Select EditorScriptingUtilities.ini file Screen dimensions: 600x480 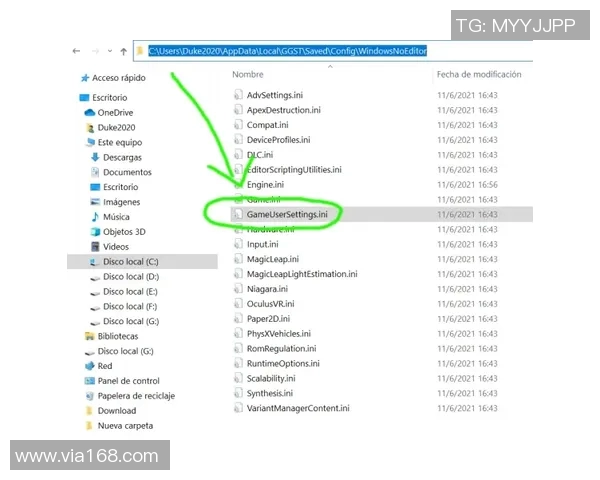[x=294, y=170]
